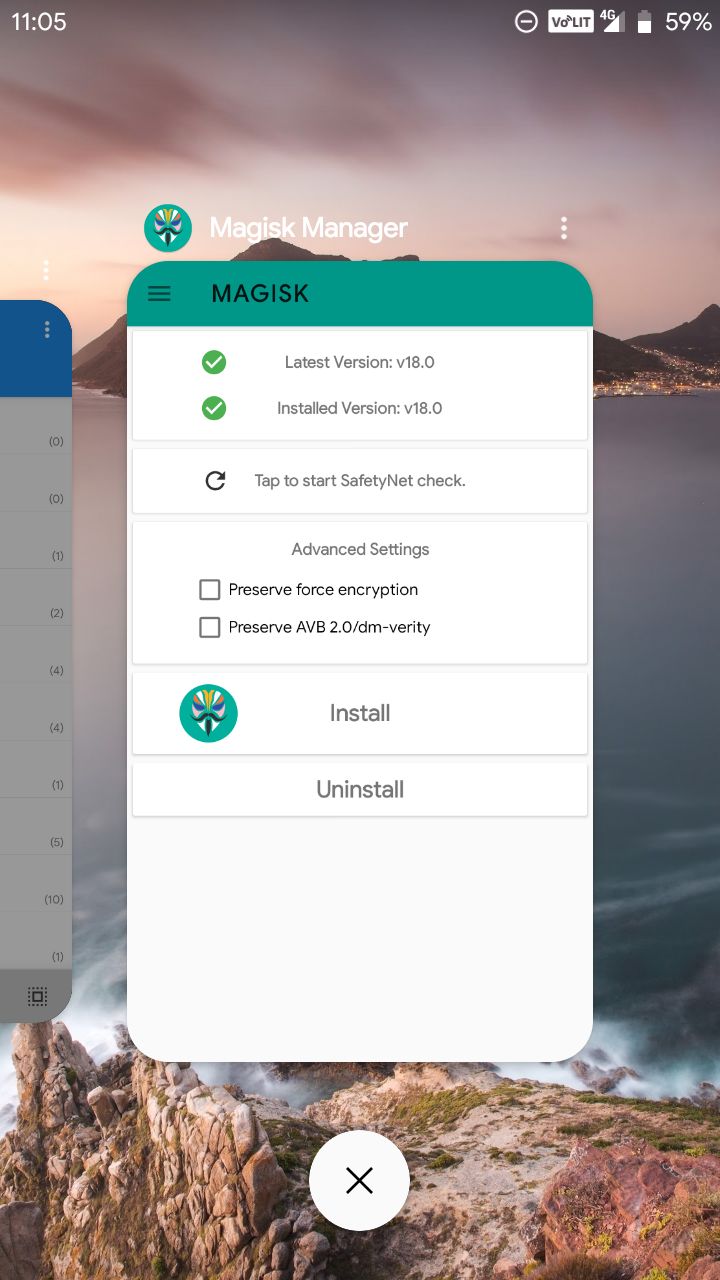This screenshot has width=720, height=1280.
Task: Tap the 4G signal strength icon
Action: (x=613, y=21)
